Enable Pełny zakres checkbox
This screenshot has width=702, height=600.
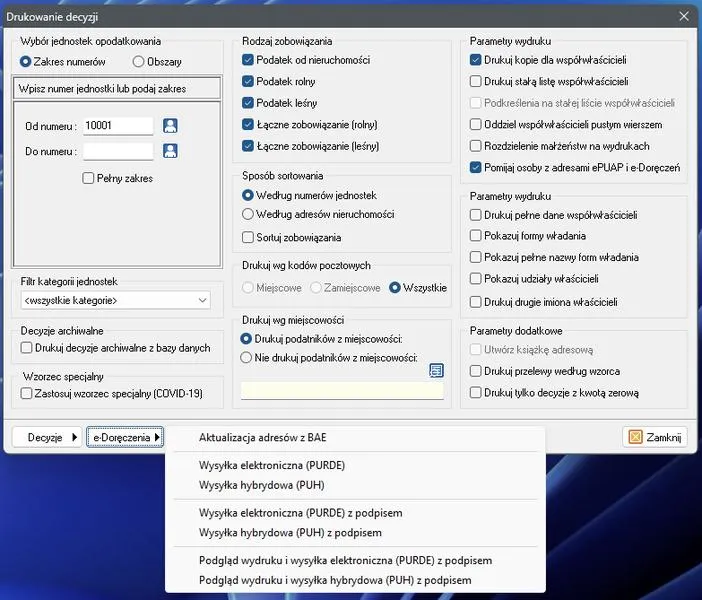pyautogui.click(x=89, y=178)
